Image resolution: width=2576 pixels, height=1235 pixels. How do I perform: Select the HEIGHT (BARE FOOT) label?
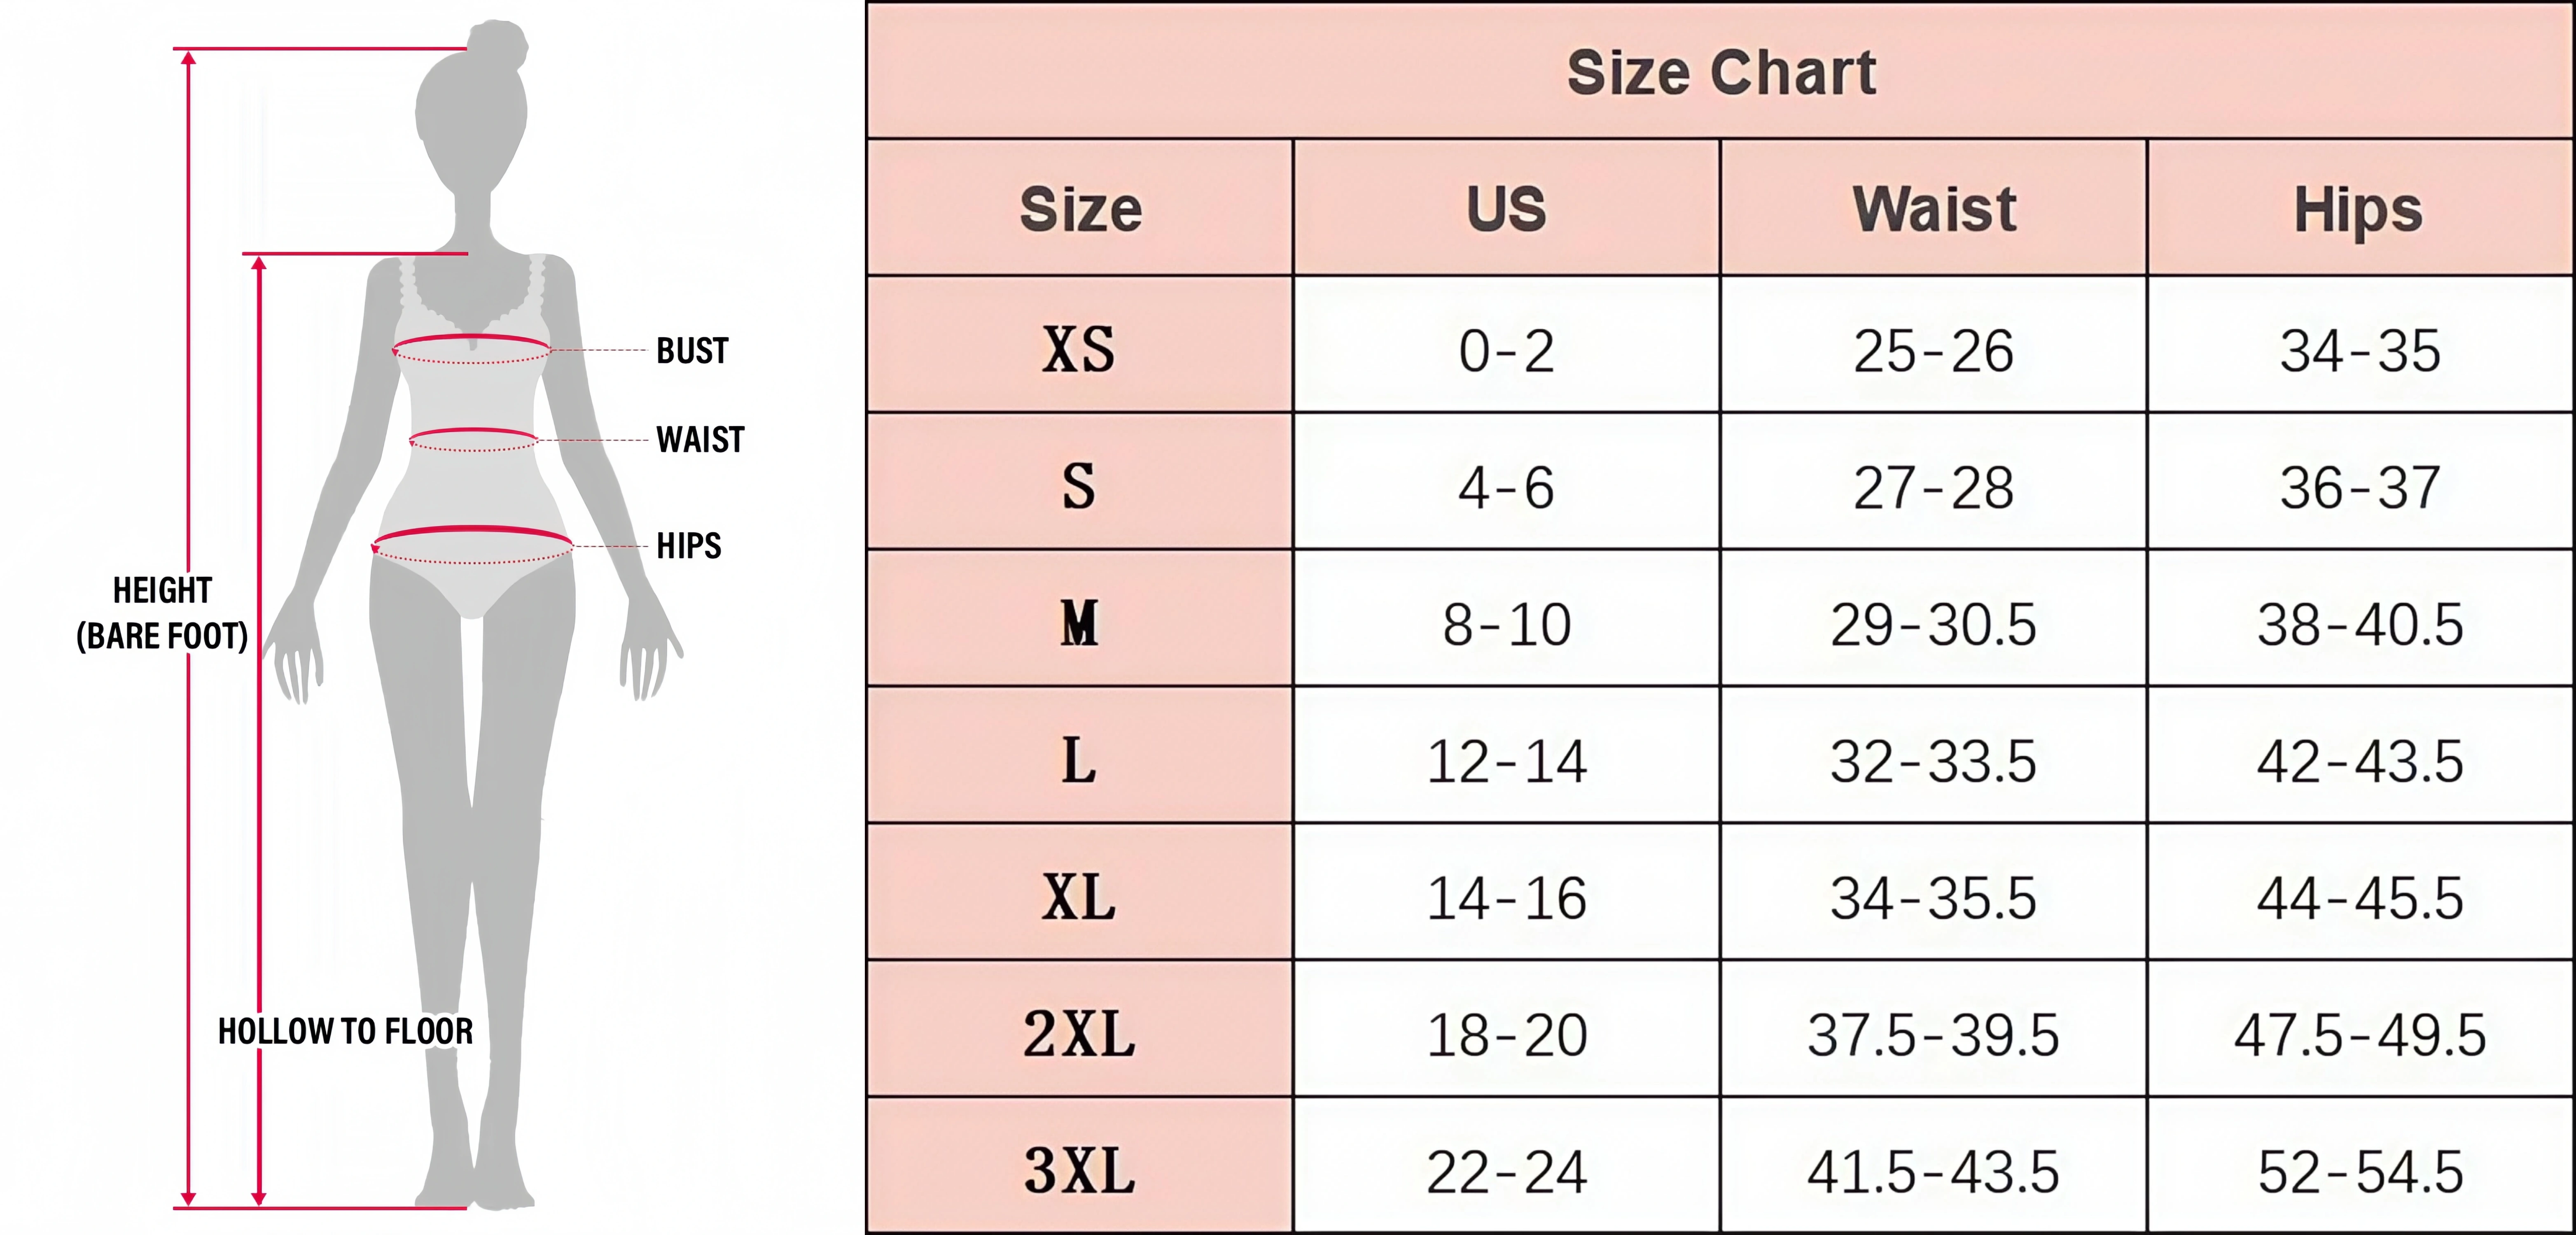(x=162, y=613)
